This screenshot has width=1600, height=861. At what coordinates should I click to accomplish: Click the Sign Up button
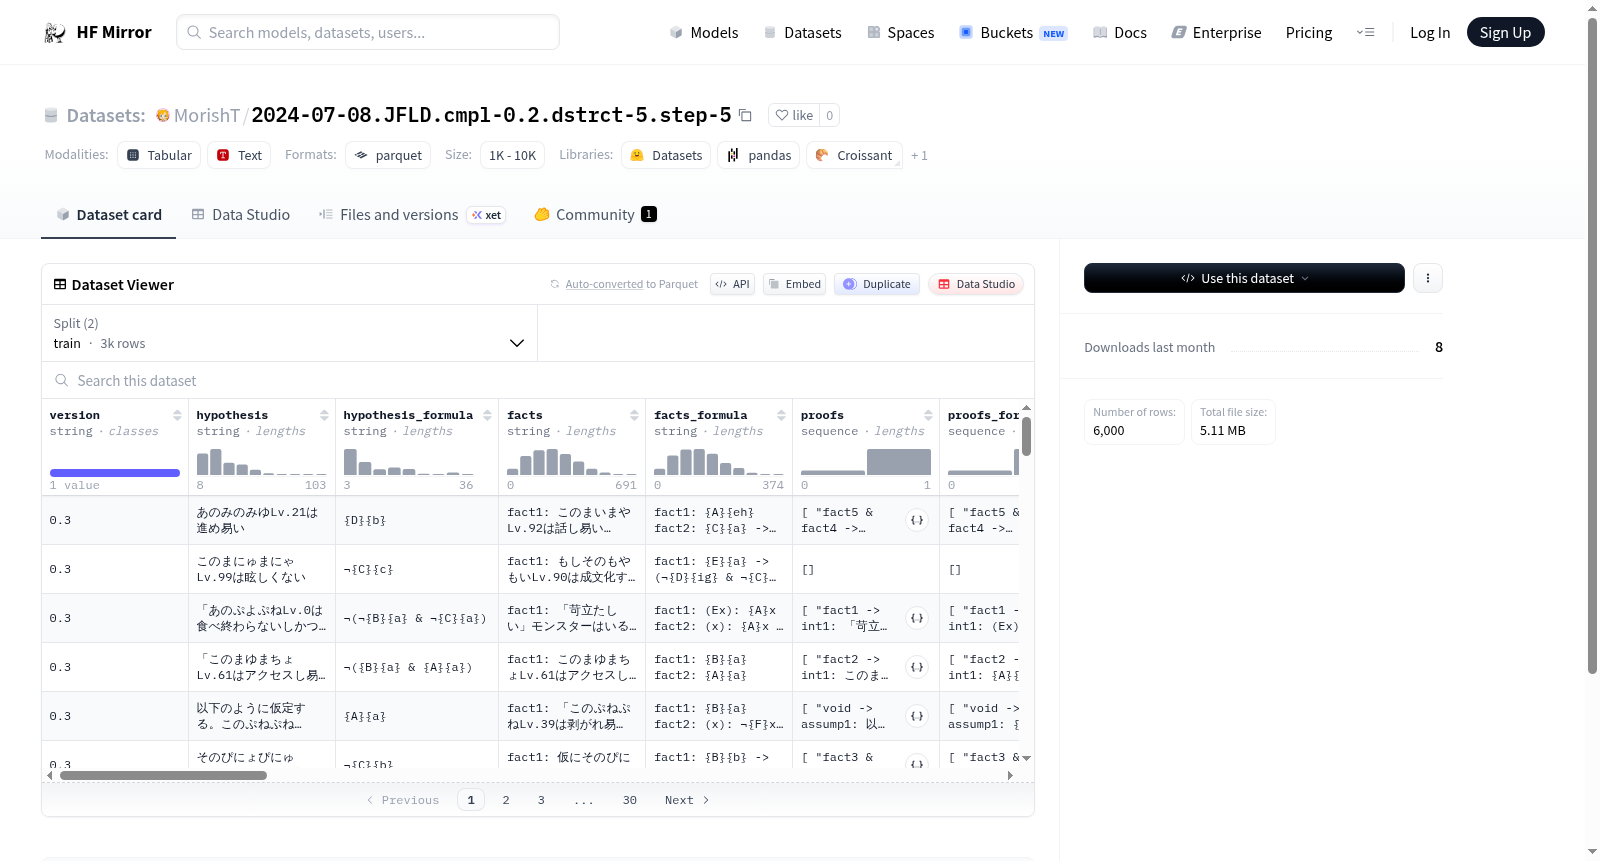pyautogui.click(x=1505, y=32)
